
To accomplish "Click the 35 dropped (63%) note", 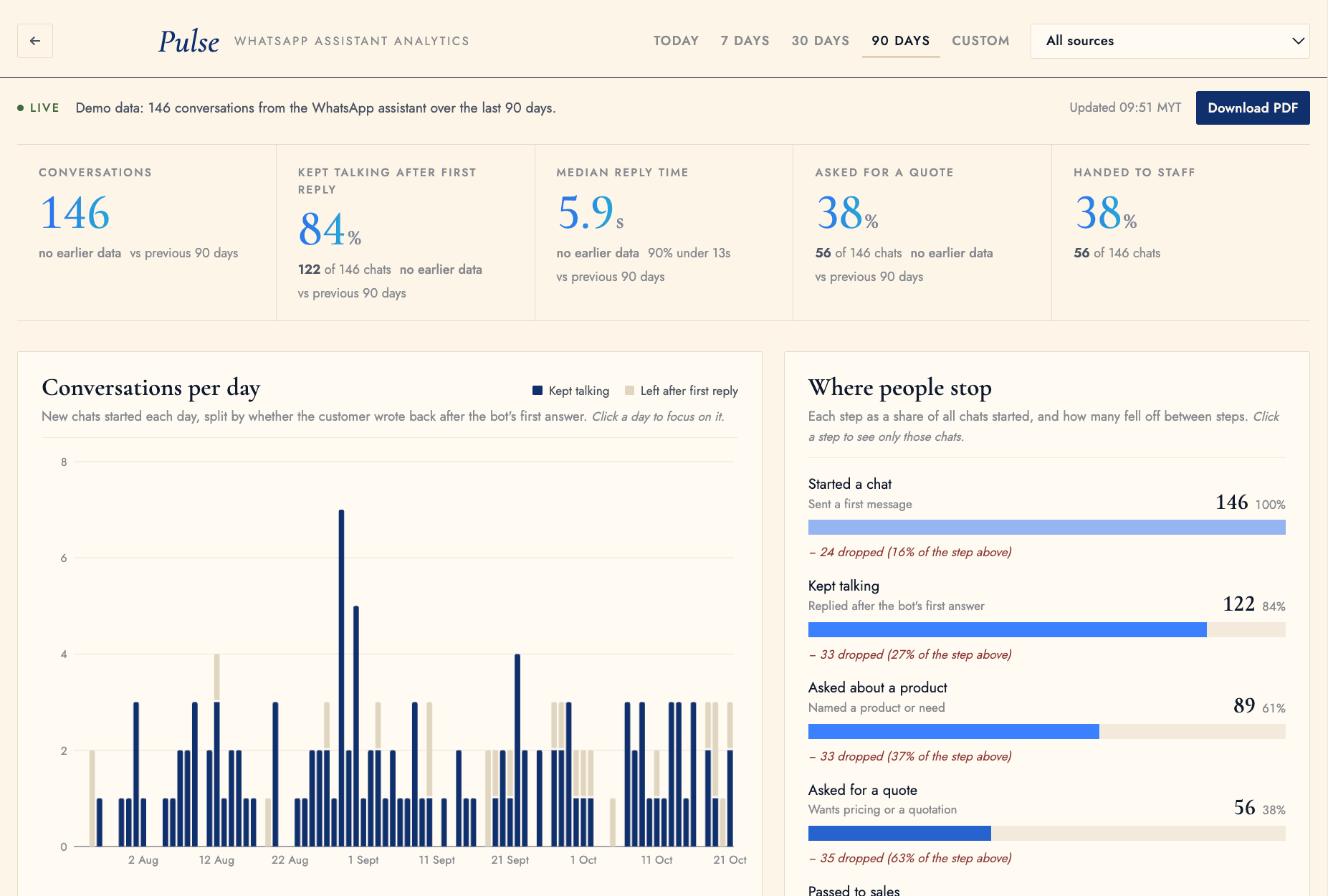I will 909,858.
